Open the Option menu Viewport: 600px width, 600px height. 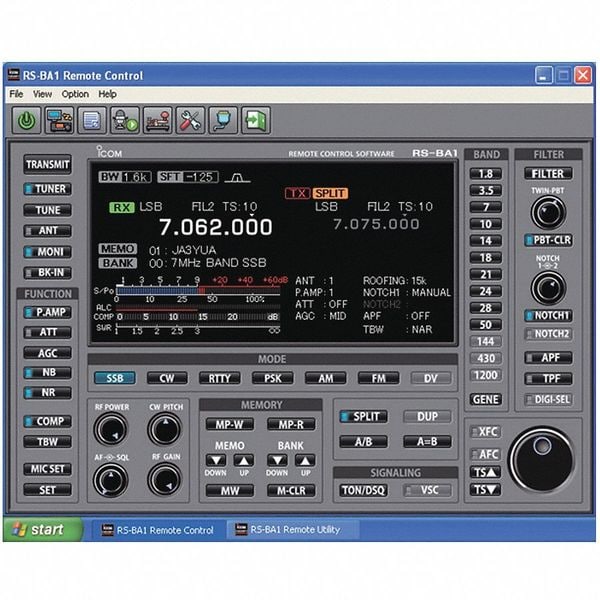coord(75,94)
